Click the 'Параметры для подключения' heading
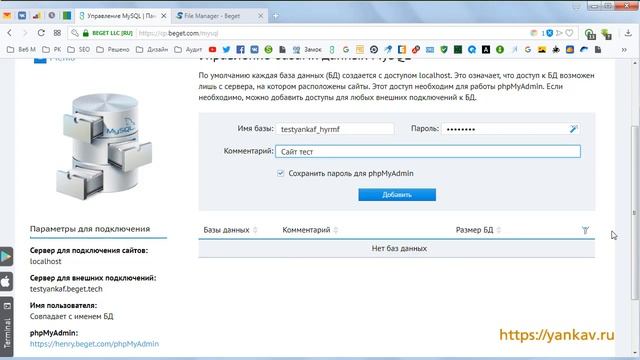Screen dimensions: 640x360 pos(90,229)
